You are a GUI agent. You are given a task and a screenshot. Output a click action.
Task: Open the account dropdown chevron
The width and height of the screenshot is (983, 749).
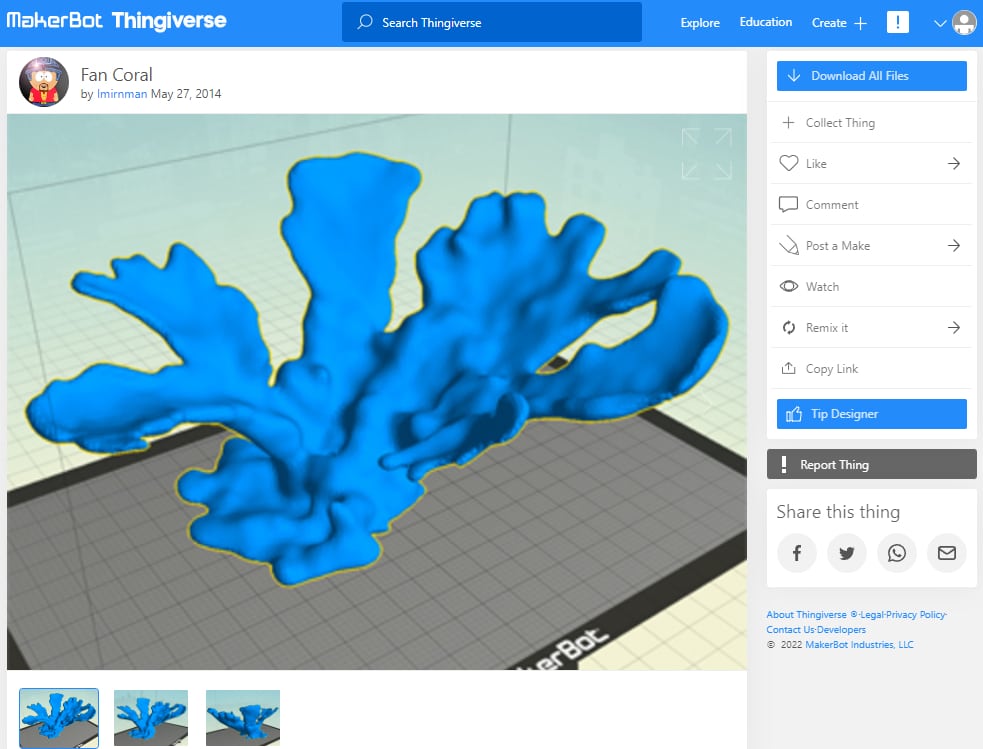(x=938, y=21)
